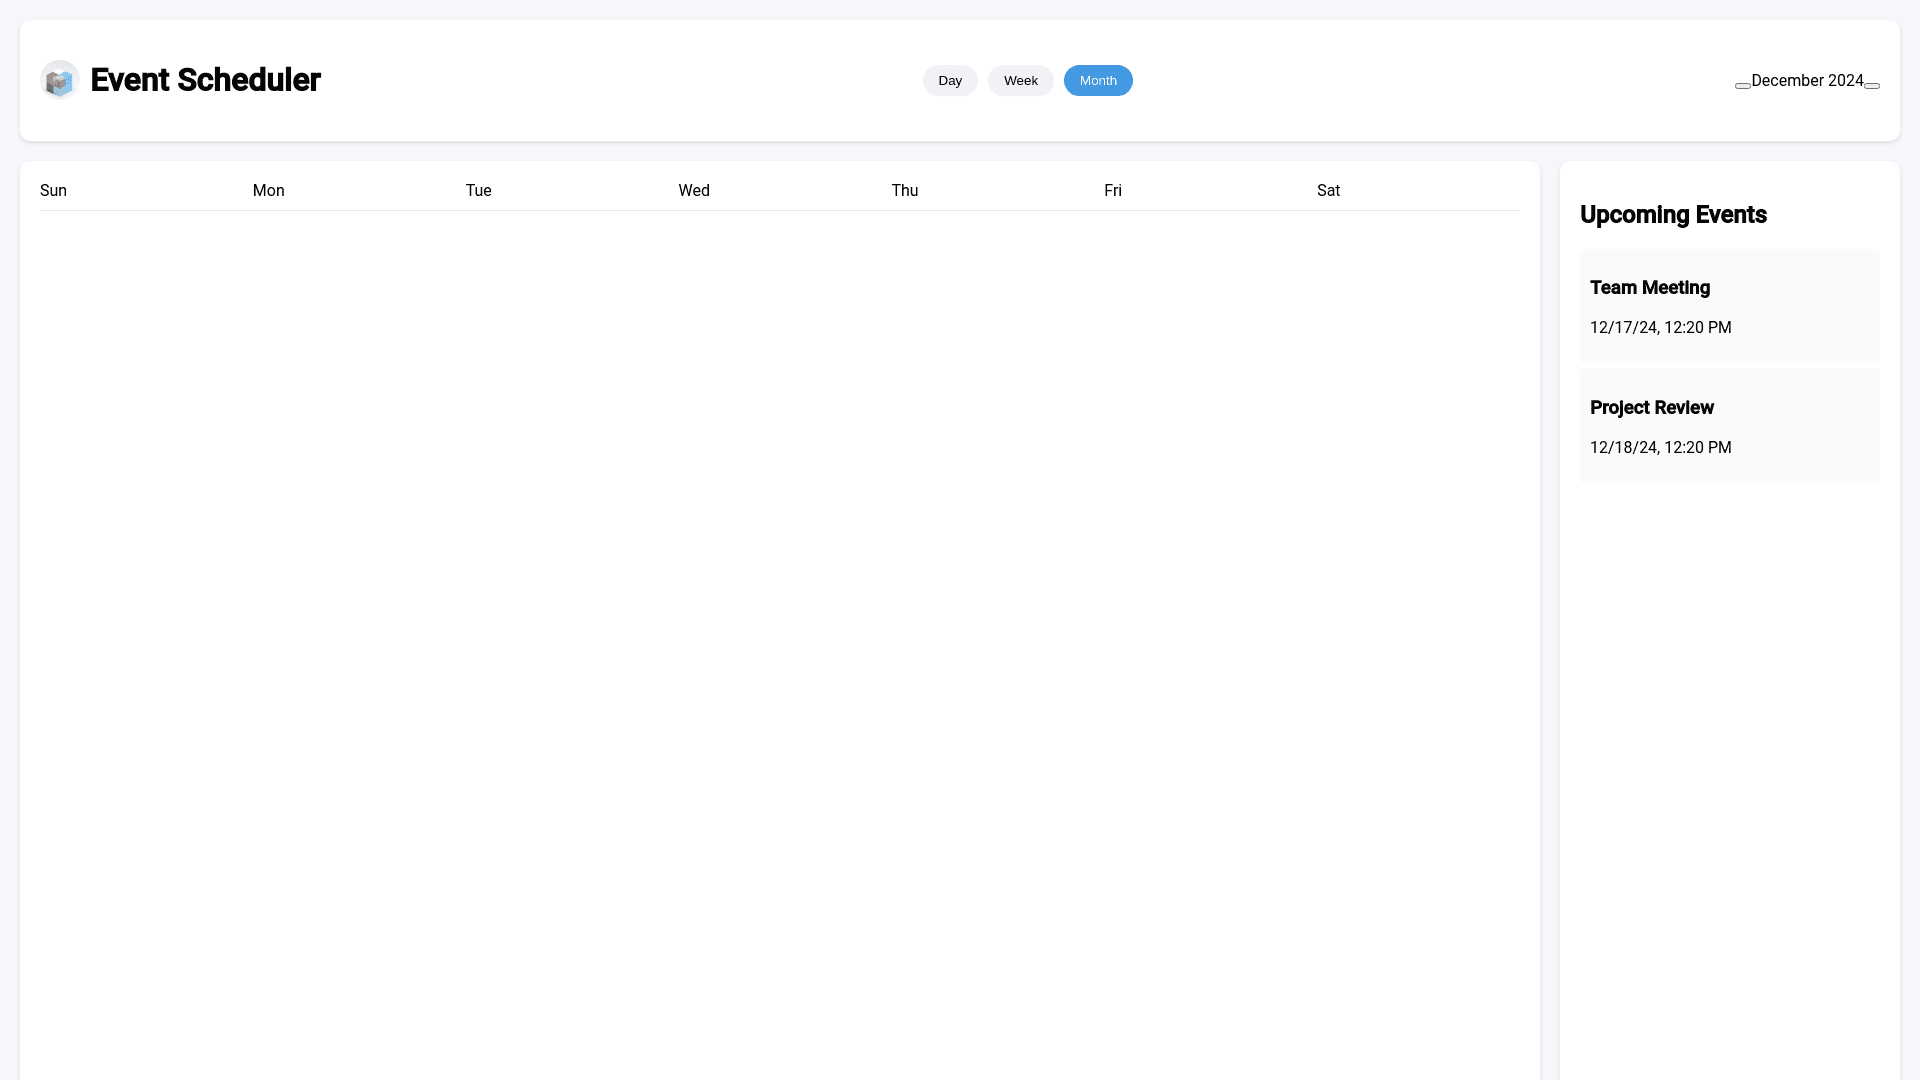This screenshot has width=1920, height=1080.
Task: Open the Project Review event card
Action: pyautogui.click(x=1729, y=425)
